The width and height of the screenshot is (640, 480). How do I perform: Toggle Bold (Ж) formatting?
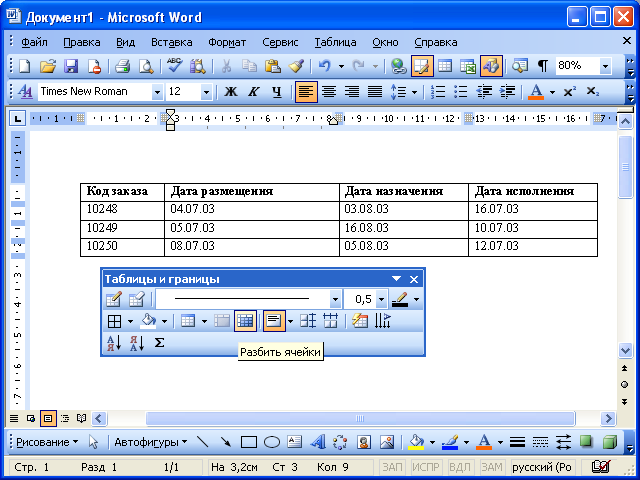(x=231, y=92)
